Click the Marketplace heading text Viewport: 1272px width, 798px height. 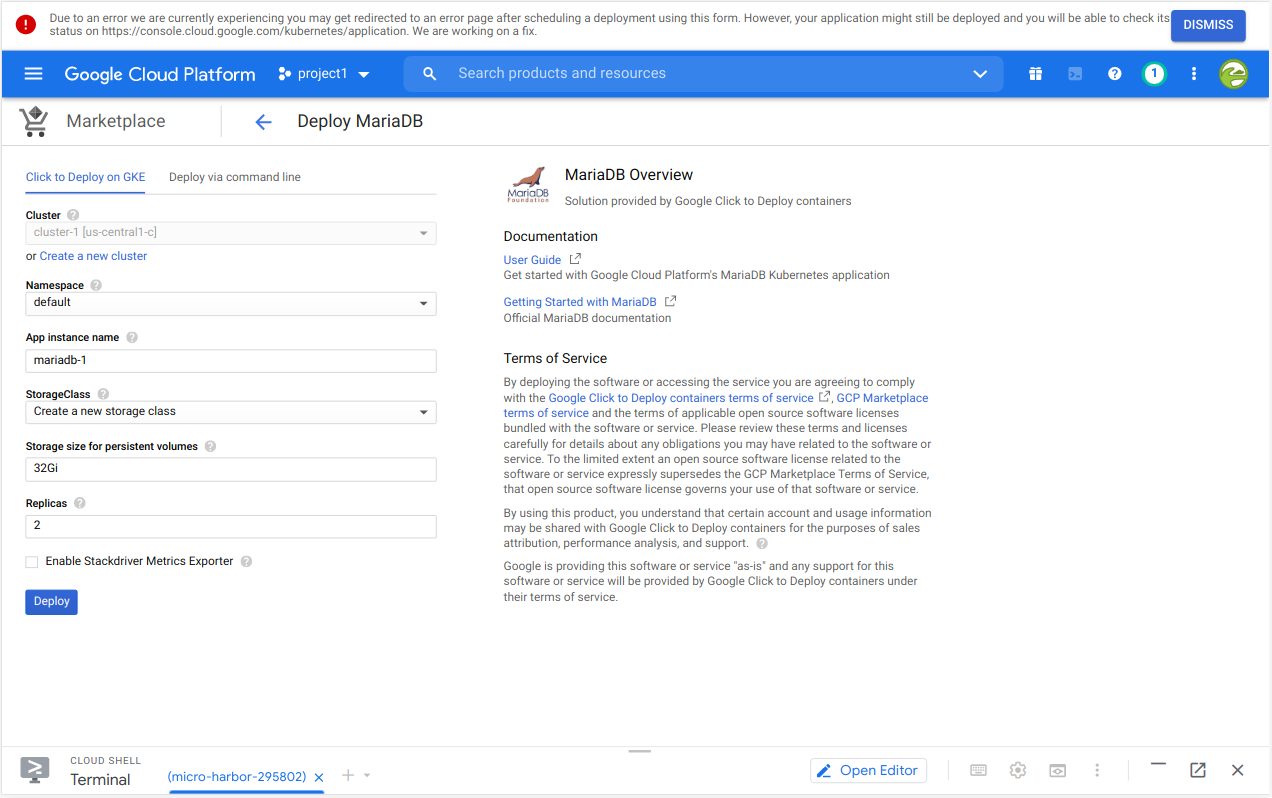[x=116, y=122]
